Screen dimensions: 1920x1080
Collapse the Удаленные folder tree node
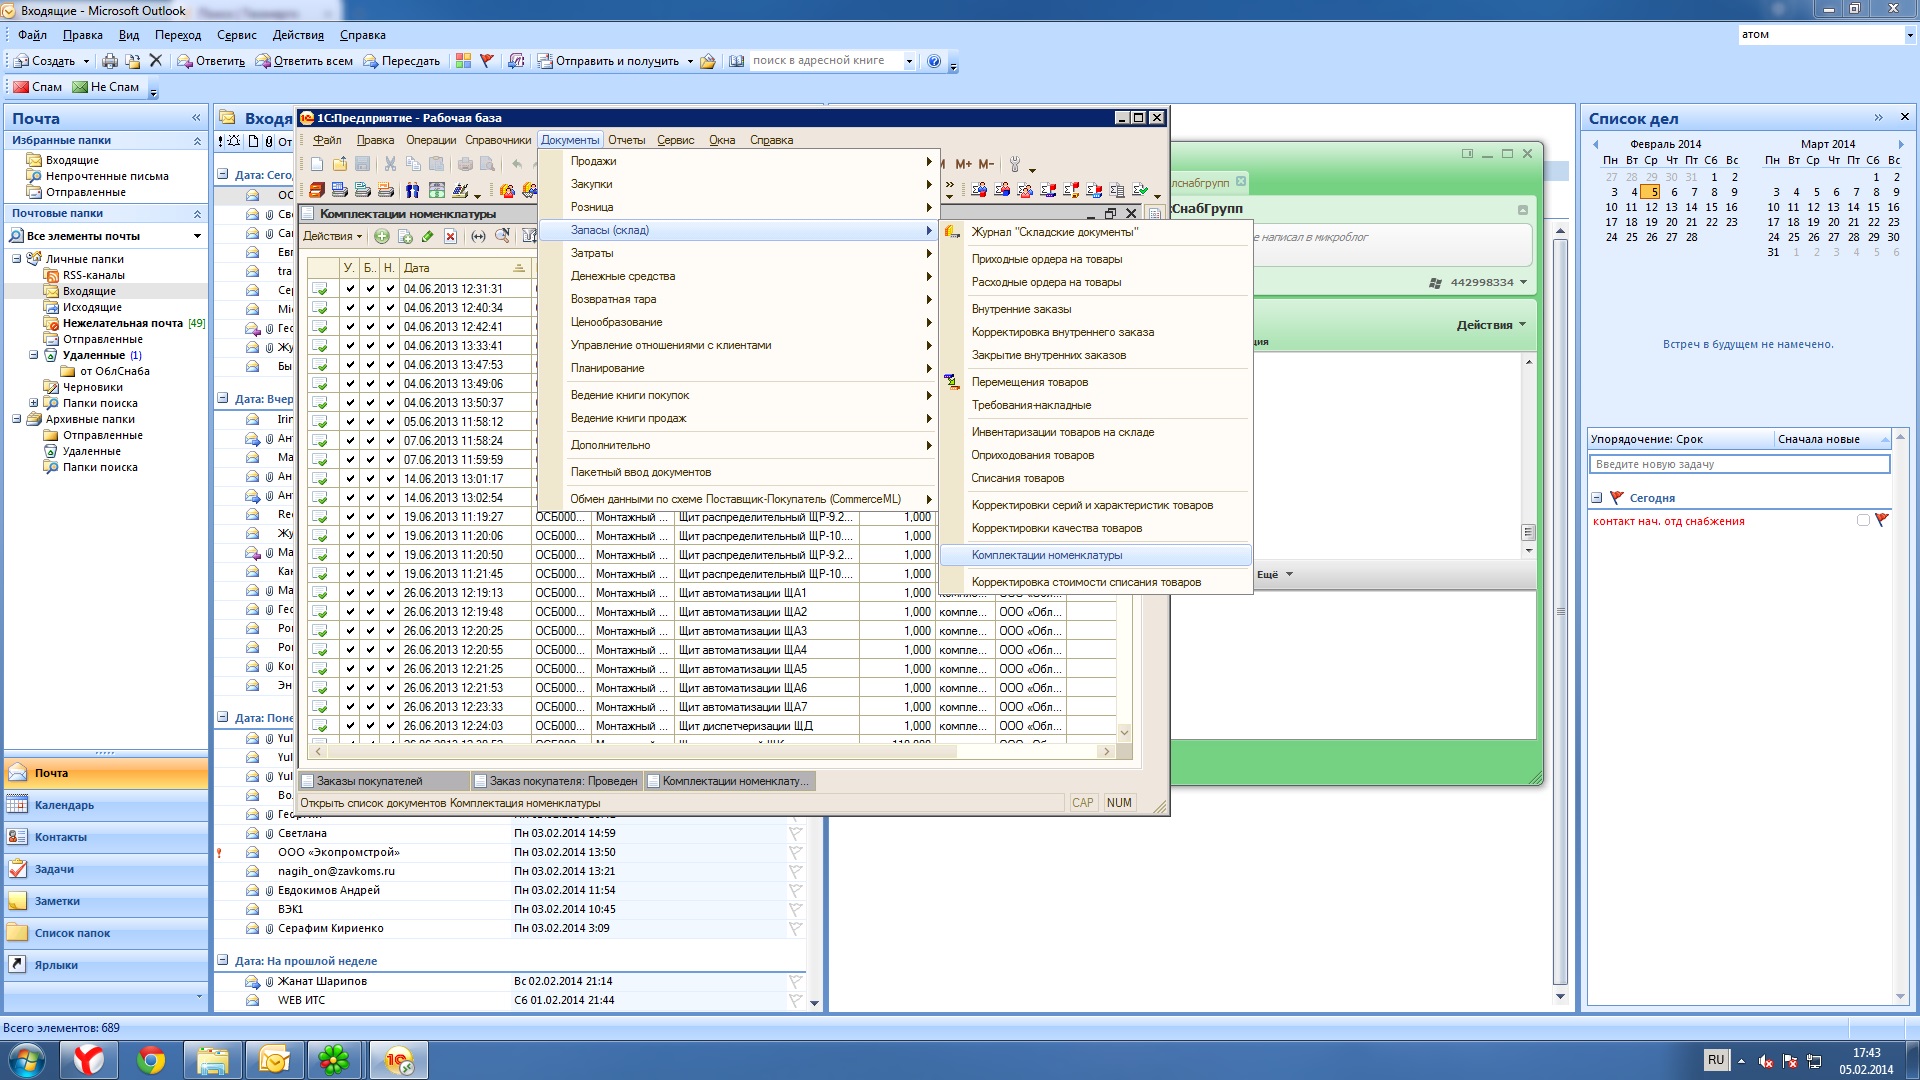[x=33, y=355]
